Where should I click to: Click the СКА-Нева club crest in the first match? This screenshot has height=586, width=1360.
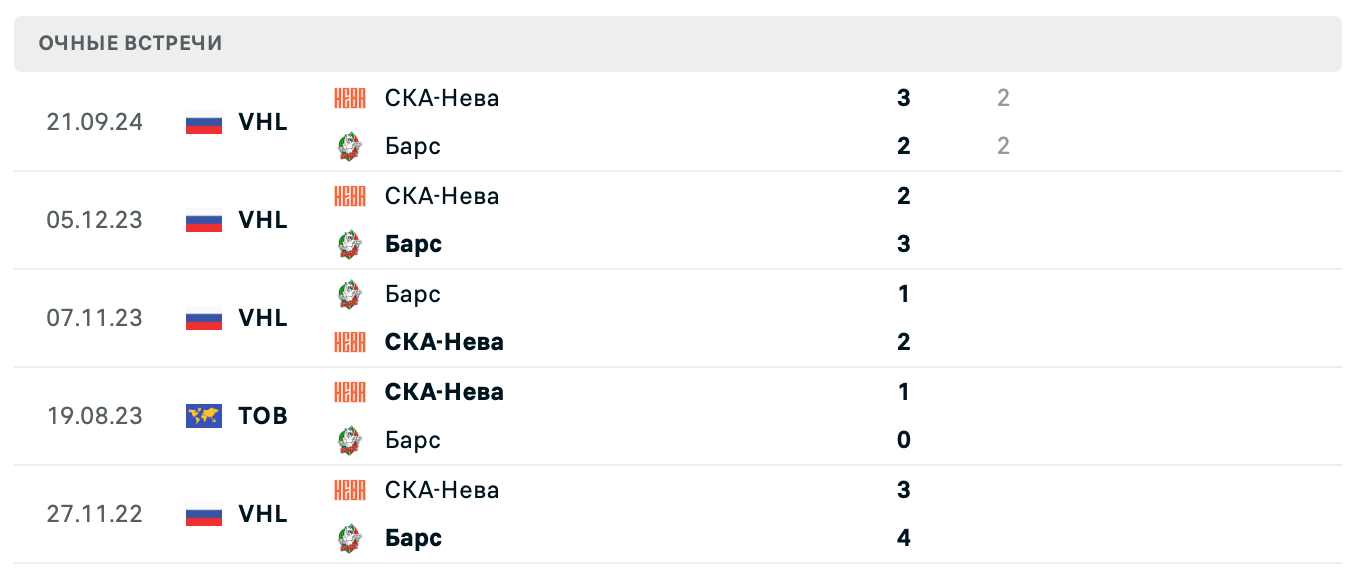[350, 97]
